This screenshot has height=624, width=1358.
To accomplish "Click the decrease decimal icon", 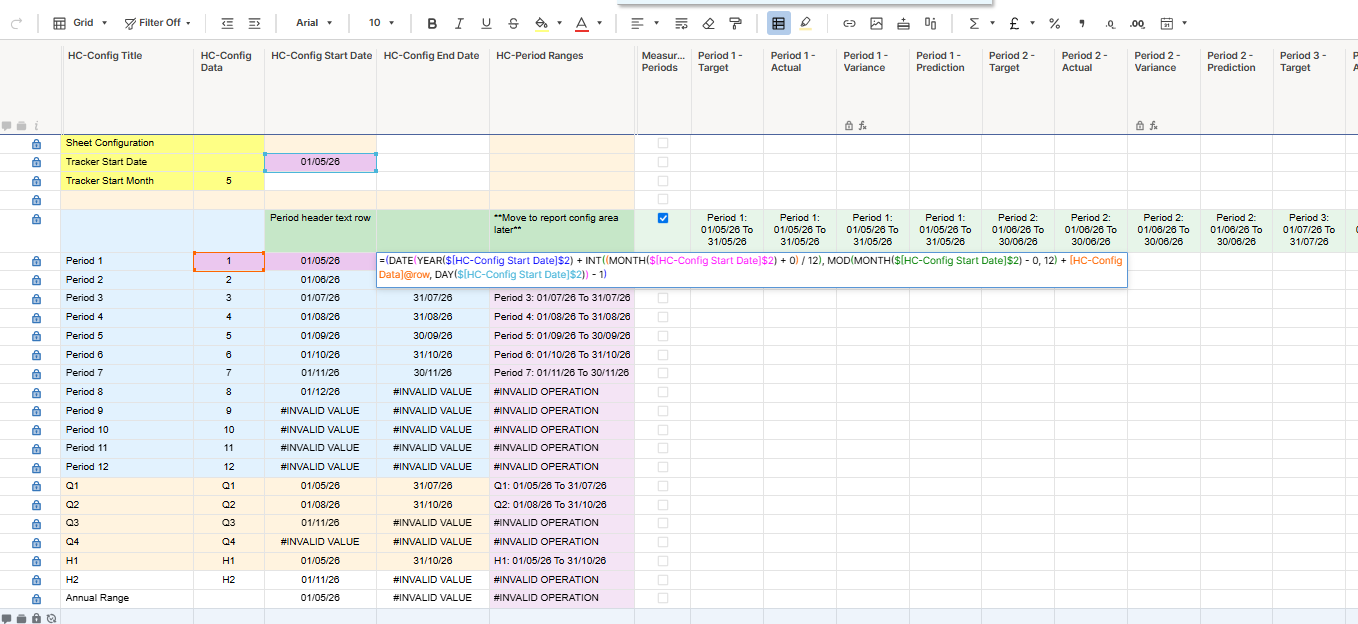I will pos(1110,23).
